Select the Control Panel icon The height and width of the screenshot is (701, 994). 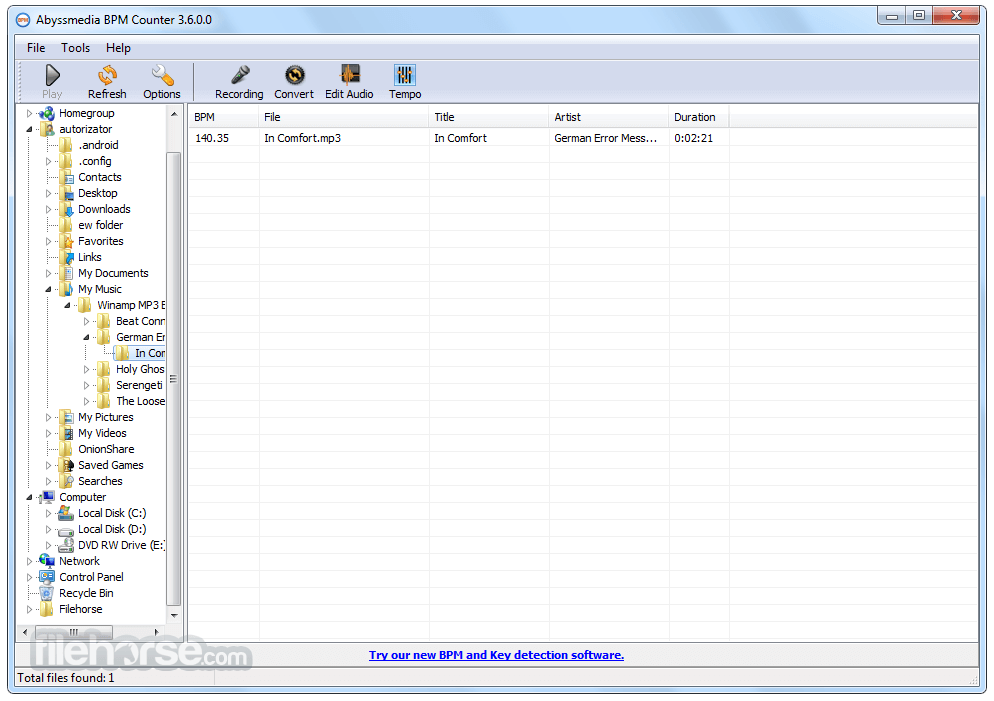(x=46, y=577)
